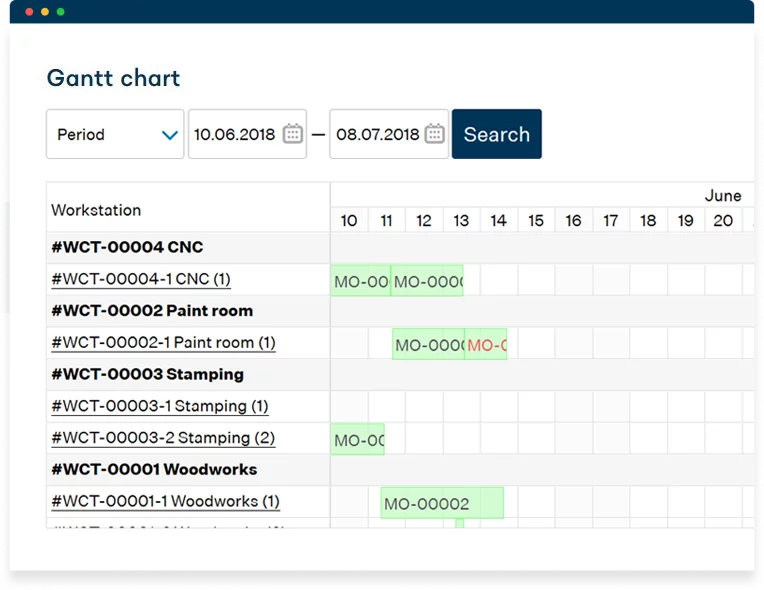Click the Search button
Screen dimensions: 764x590
[x=497, y=134]
